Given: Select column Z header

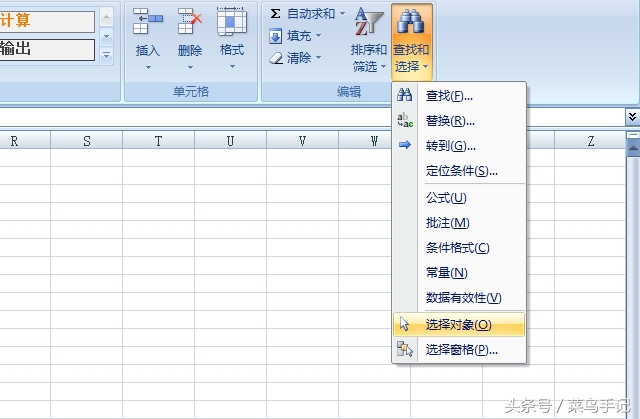Looking at the screenshot, I should click(590, 141).
